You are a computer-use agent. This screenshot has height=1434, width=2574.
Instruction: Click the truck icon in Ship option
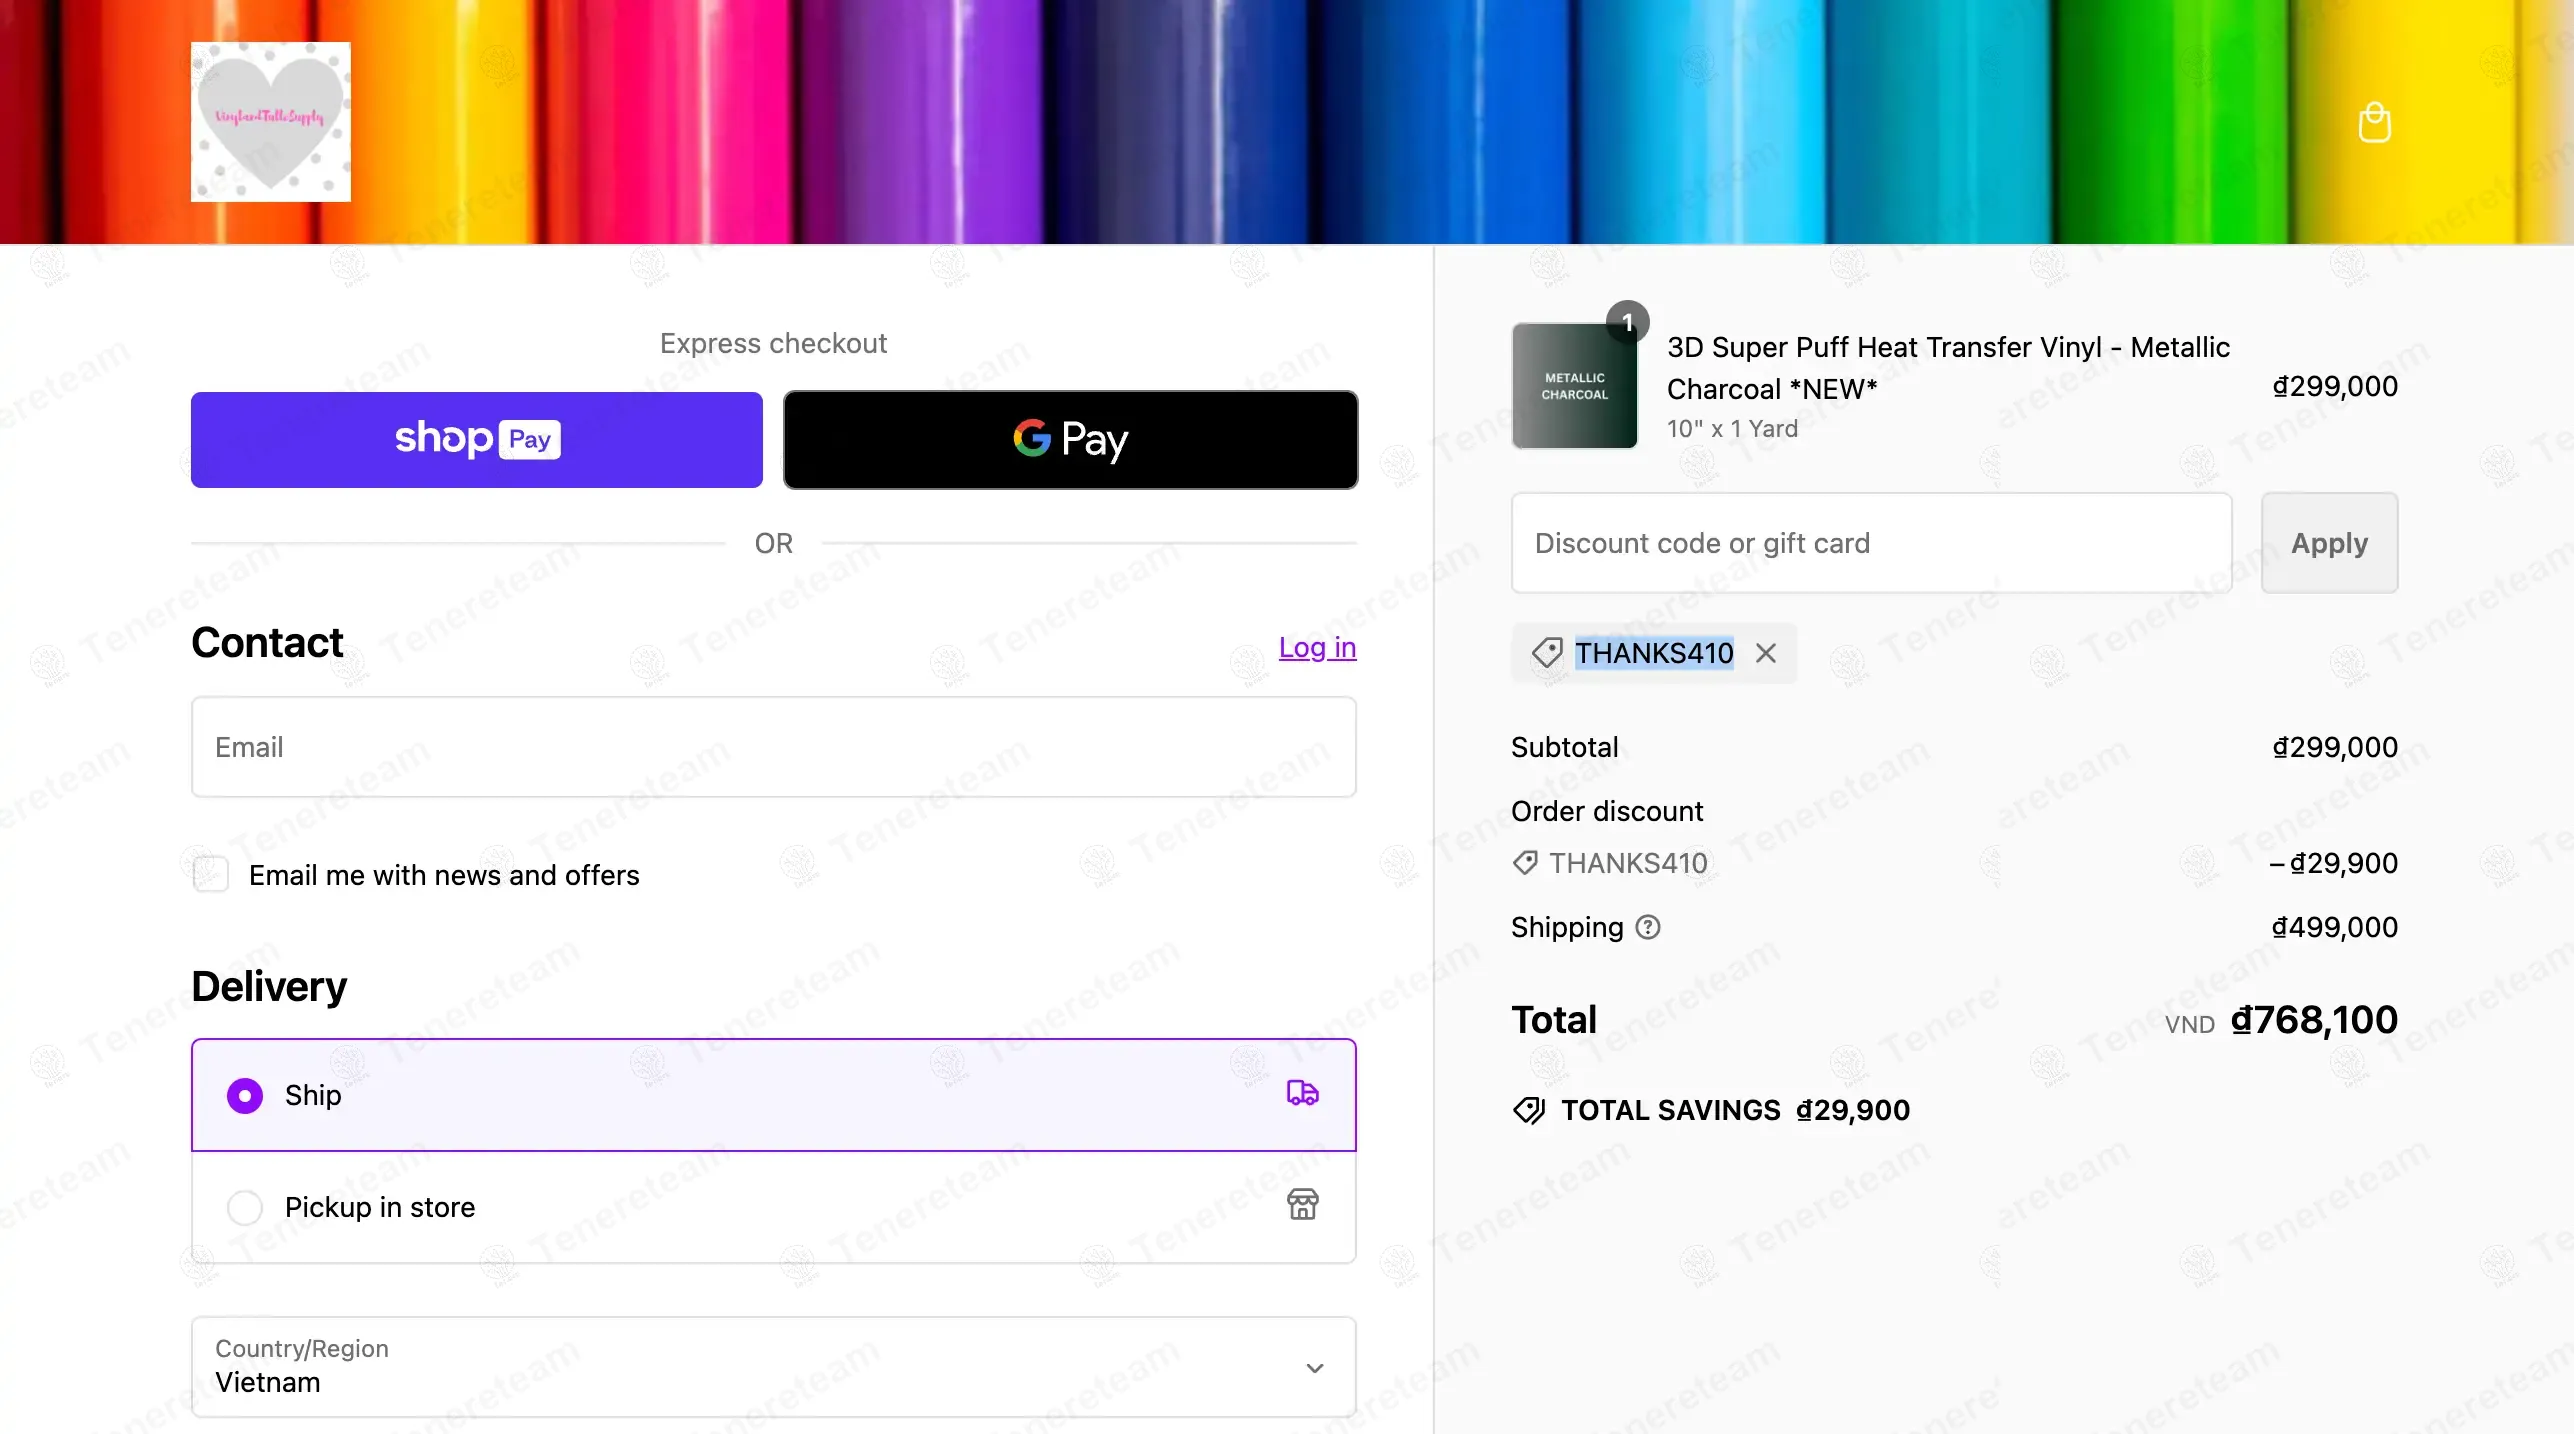click(x=1302, y=1093)
